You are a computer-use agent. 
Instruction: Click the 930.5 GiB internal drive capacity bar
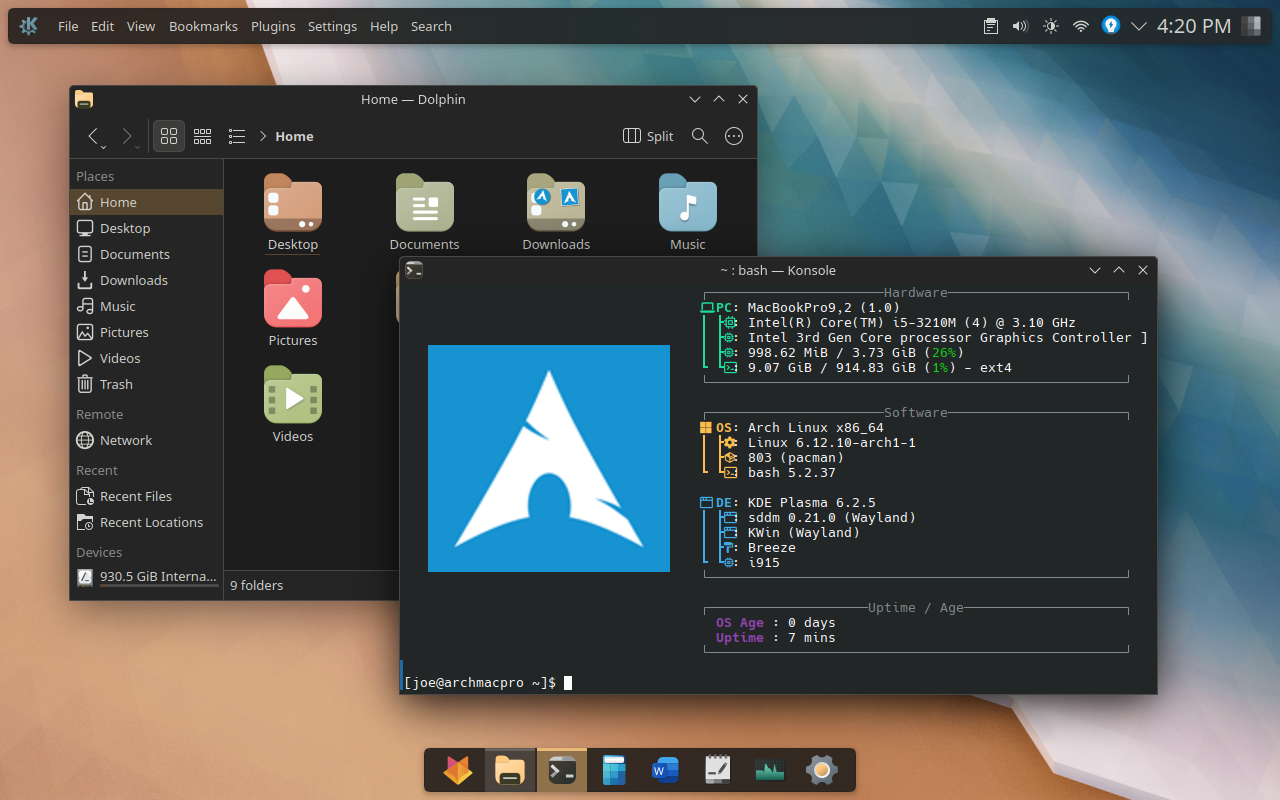tap(158, 586)
